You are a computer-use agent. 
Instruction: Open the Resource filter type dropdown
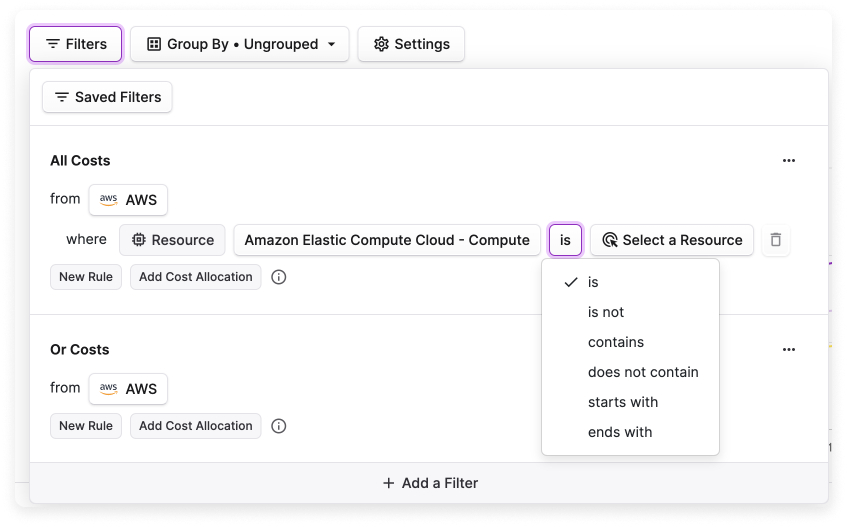pyautogui.click(x=172, y=240)
